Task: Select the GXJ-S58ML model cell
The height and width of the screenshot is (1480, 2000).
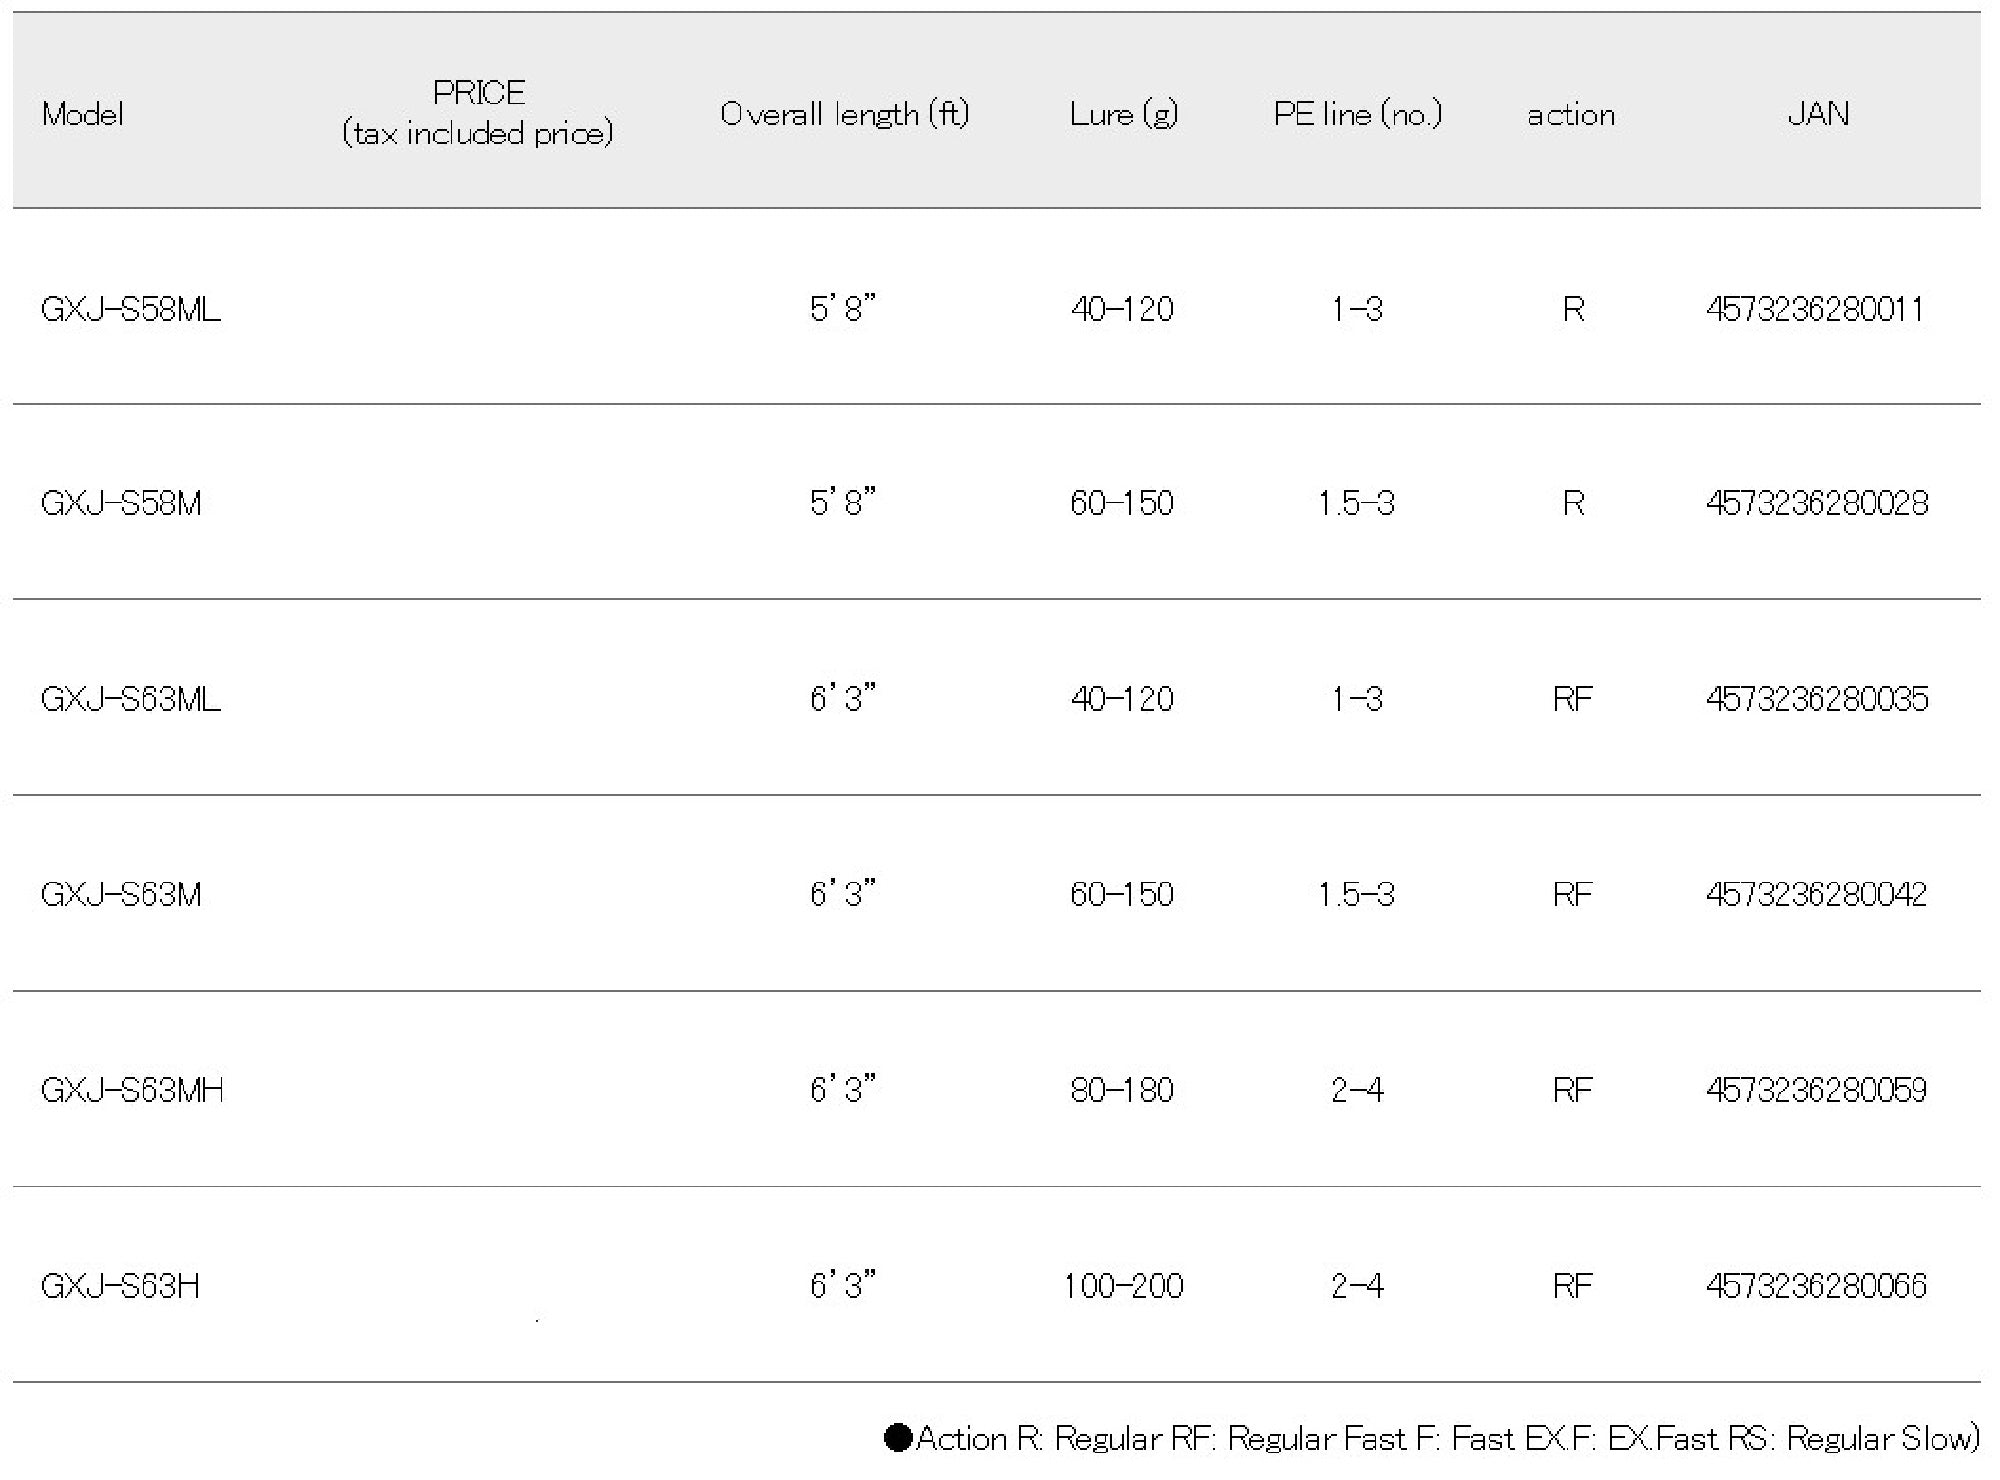Action: (131, 309)
